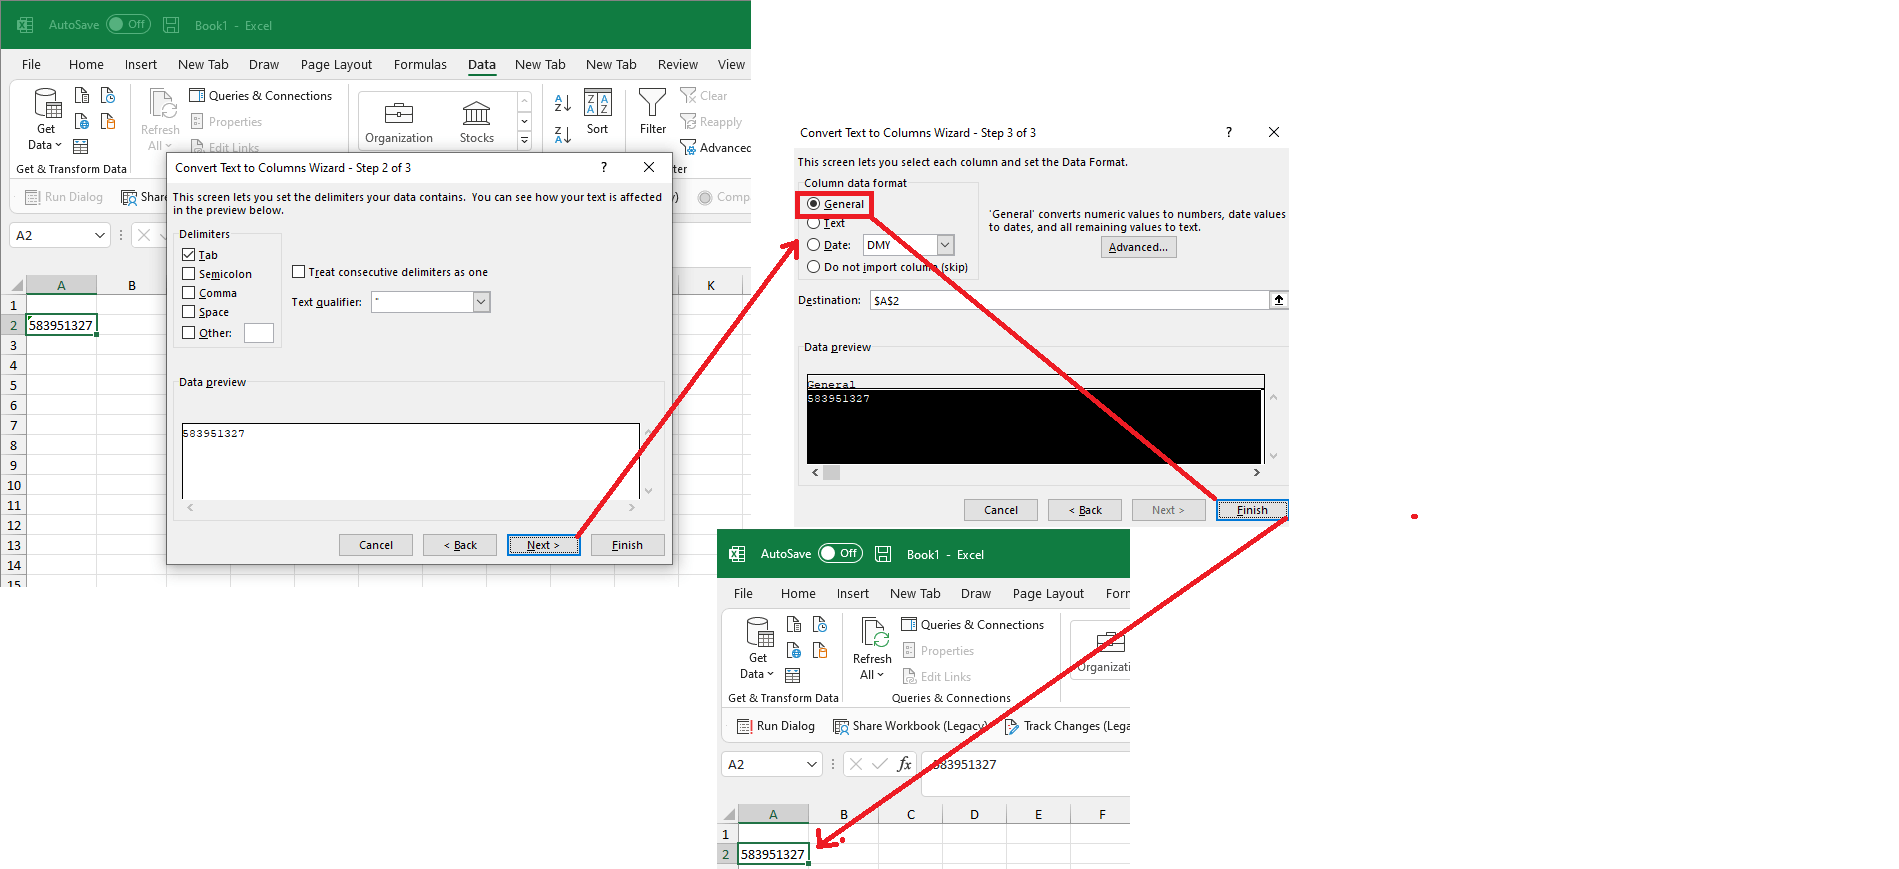Screen dimensions: 1899x869
Task: Check the Comma delimiter checkbox
Action: tap(188, 293)
